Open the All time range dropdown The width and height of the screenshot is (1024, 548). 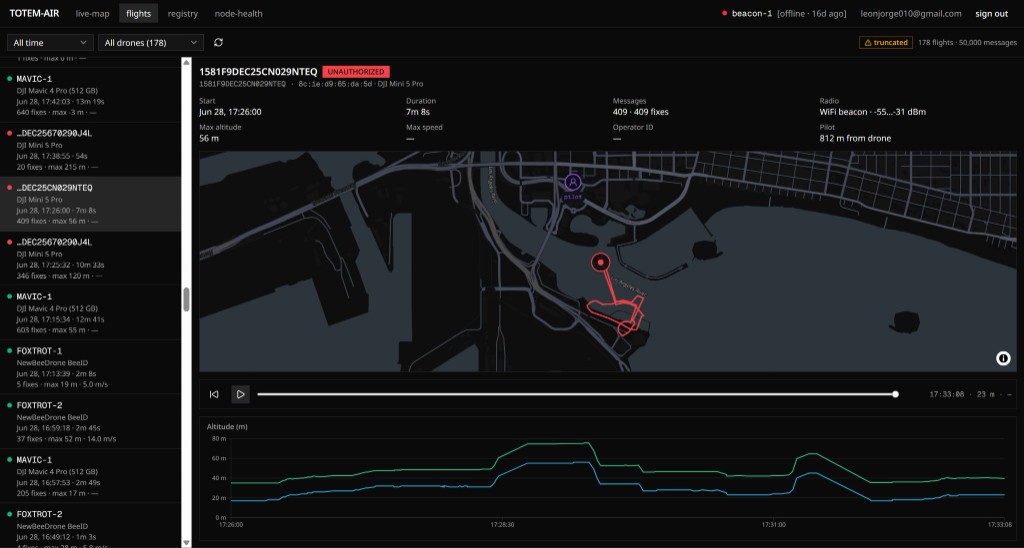pos(50,42)
